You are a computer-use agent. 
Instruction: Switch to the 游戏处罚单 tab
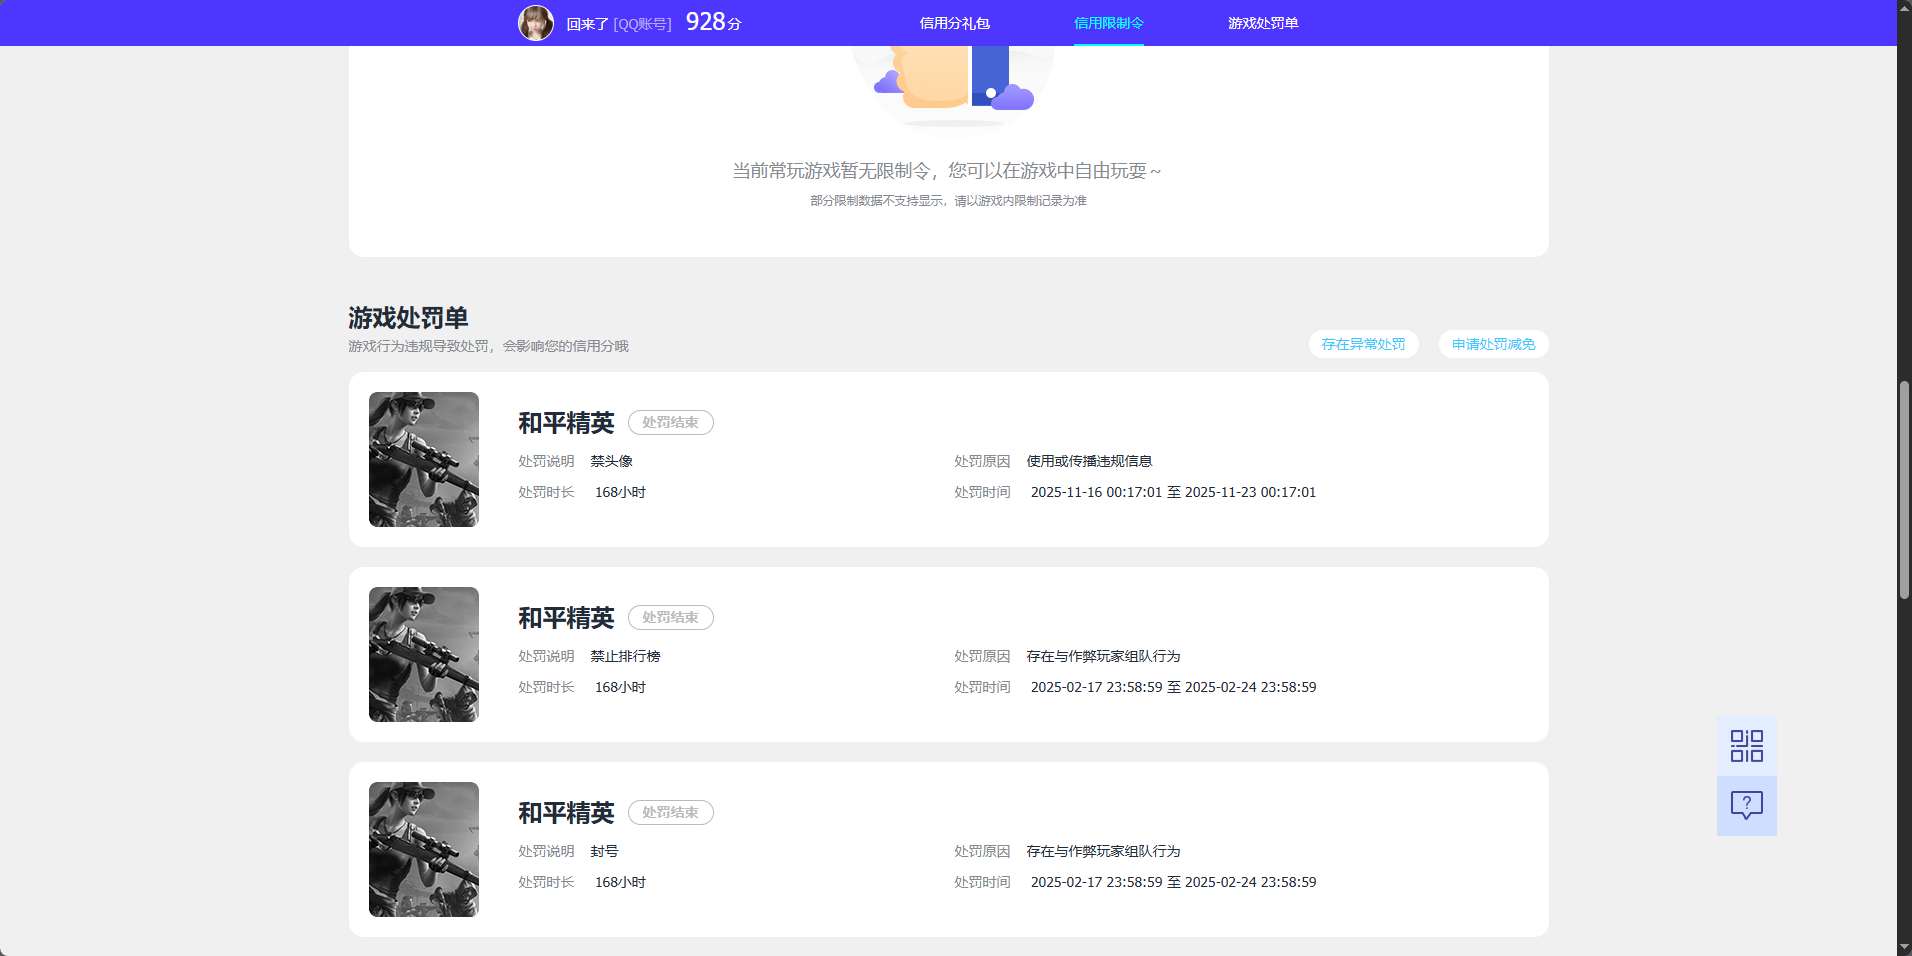1263,22
